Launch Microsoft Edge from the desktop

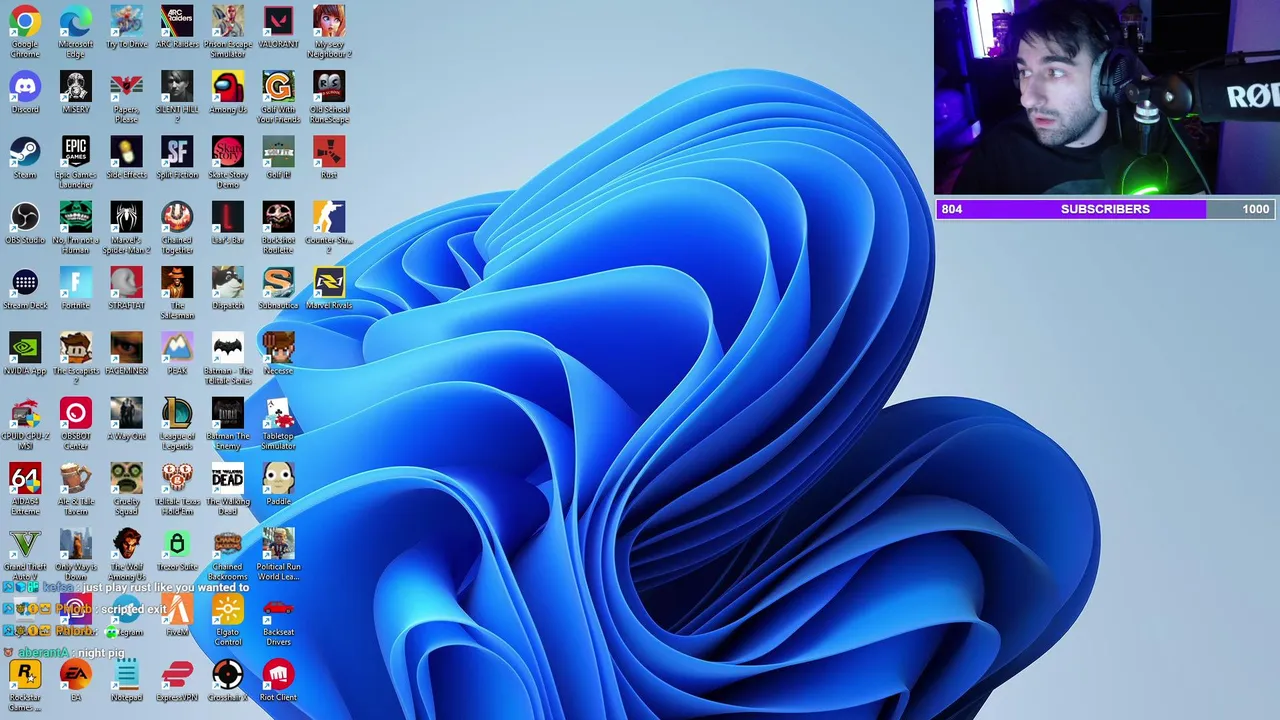click(x=76, y=21)
